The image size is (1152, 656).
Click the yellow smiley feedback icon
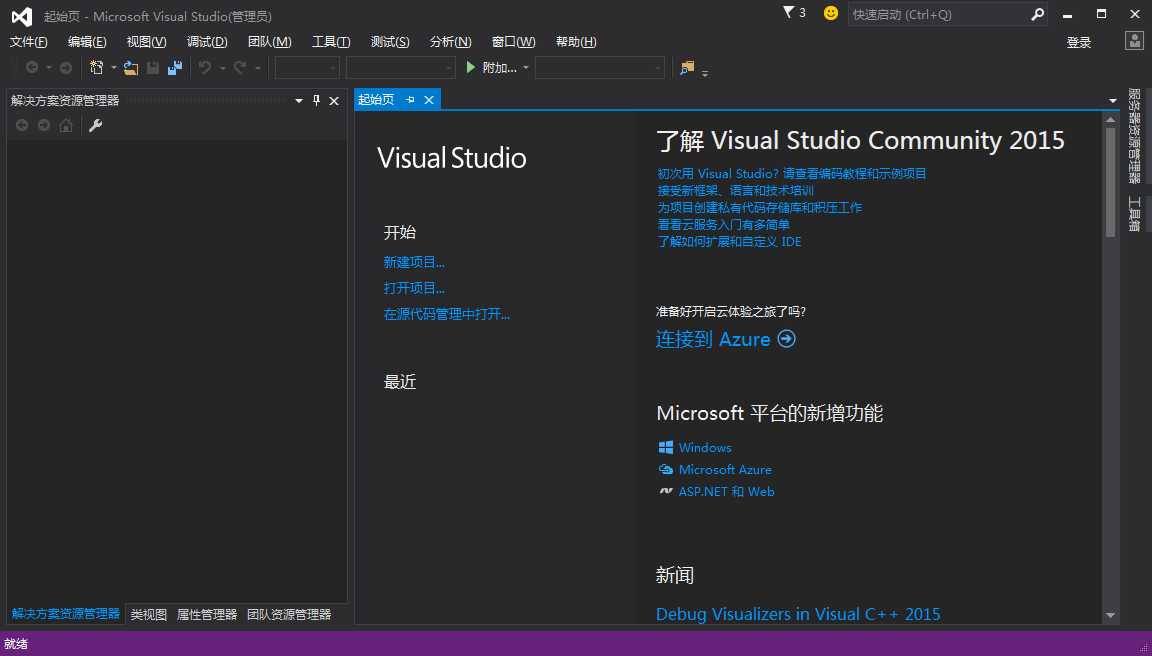click(x=831, y=13)
